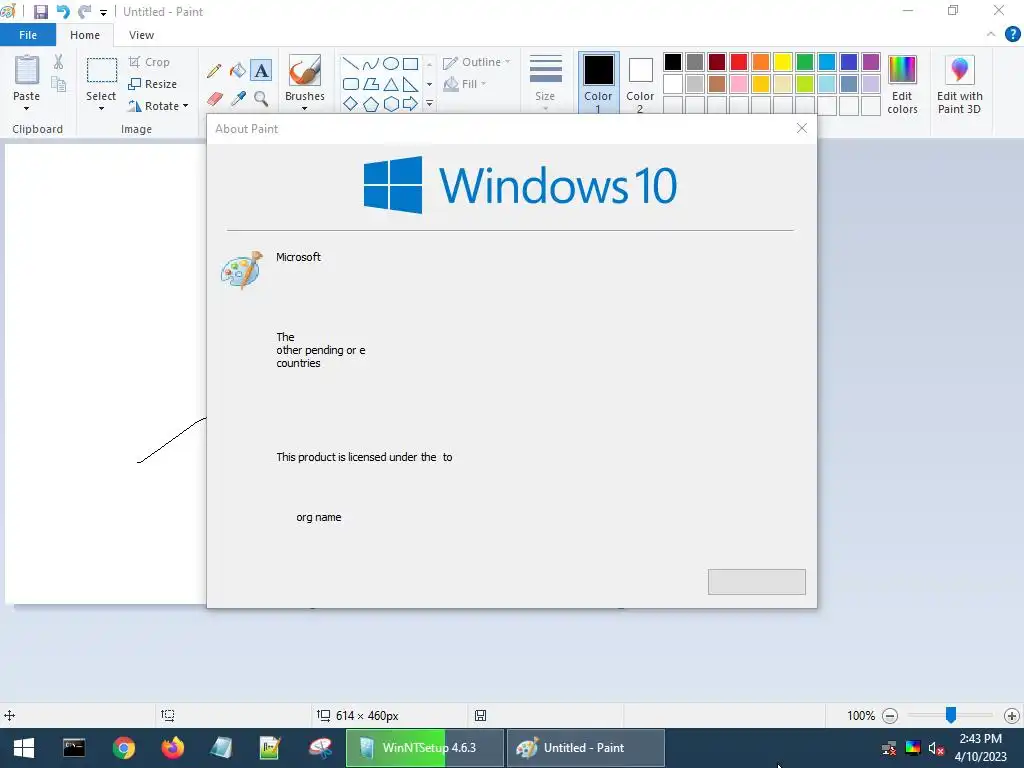Select the Text tool
The width and height of the screenshot is (1024, 768).
(261, 71)
